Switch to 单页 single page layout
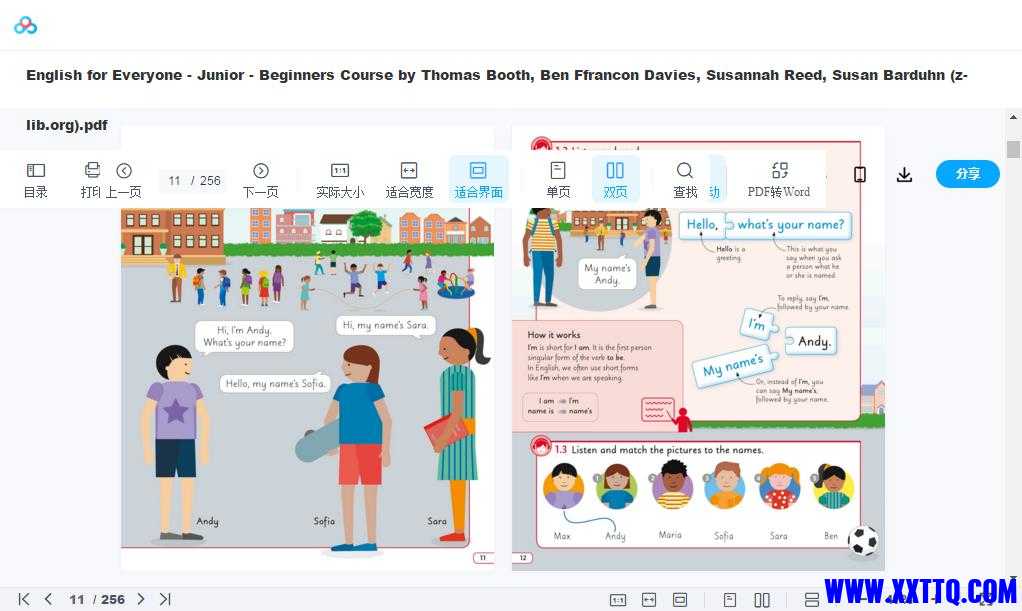This screenshot has height=611, width=1022. 558,180
